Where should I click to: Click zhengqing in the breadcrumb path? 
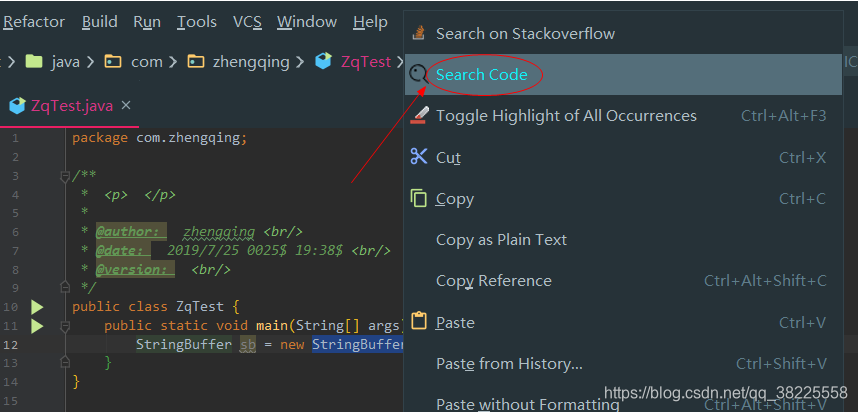[251, 62]
